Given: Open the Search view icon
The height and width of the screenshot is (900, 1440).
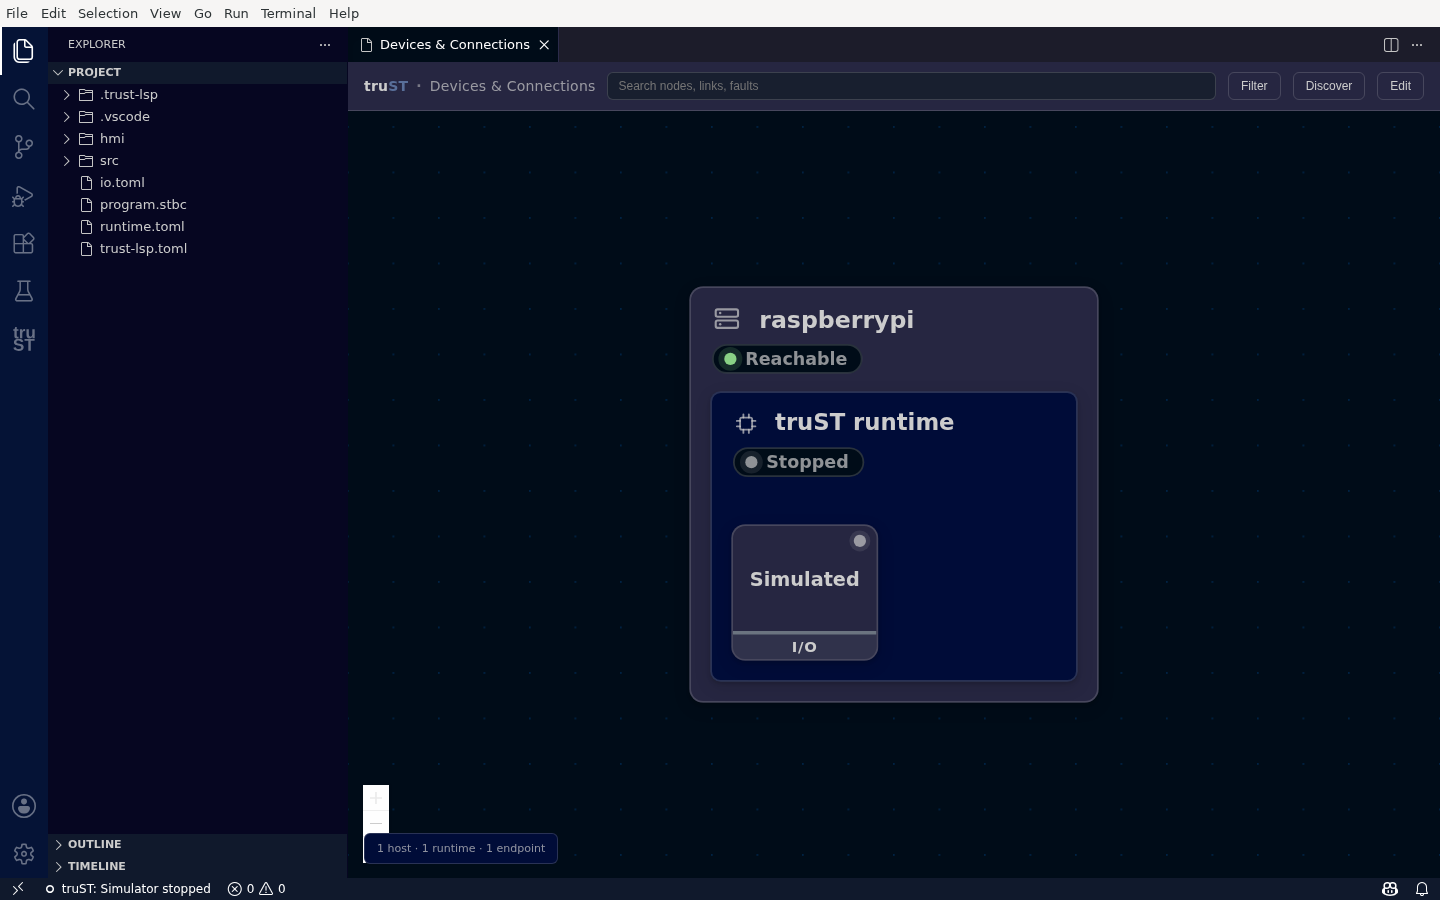Looking at the screenshot, I should (x=24, y=99).
